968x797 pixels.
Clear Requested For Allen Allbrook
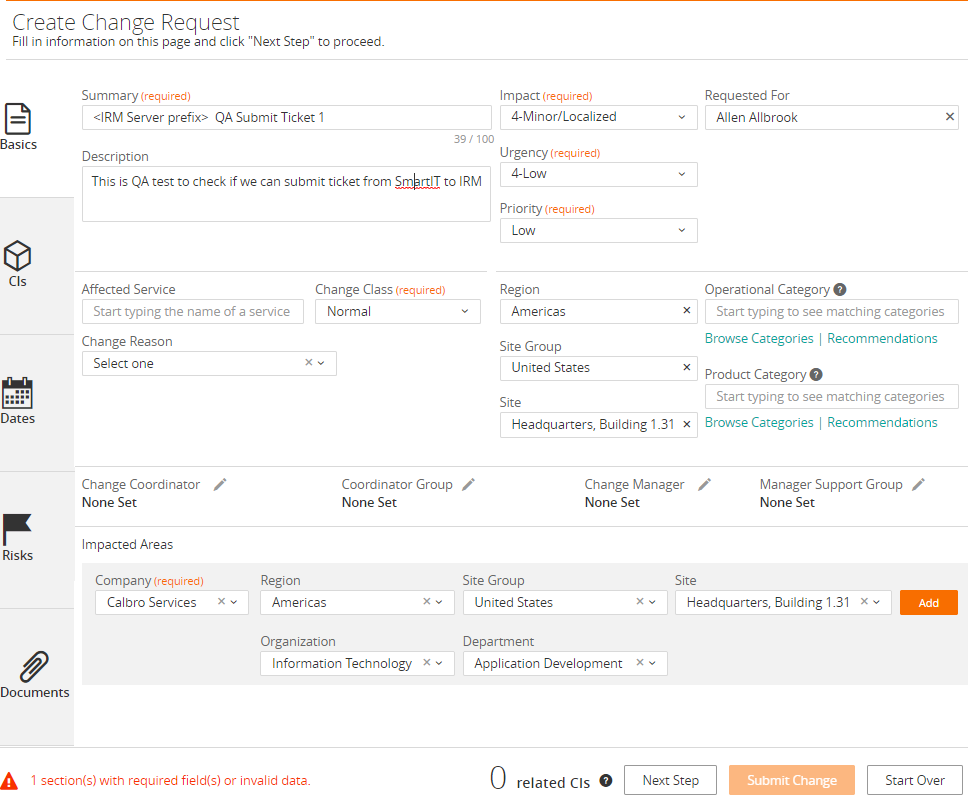(x=949, y=117)
